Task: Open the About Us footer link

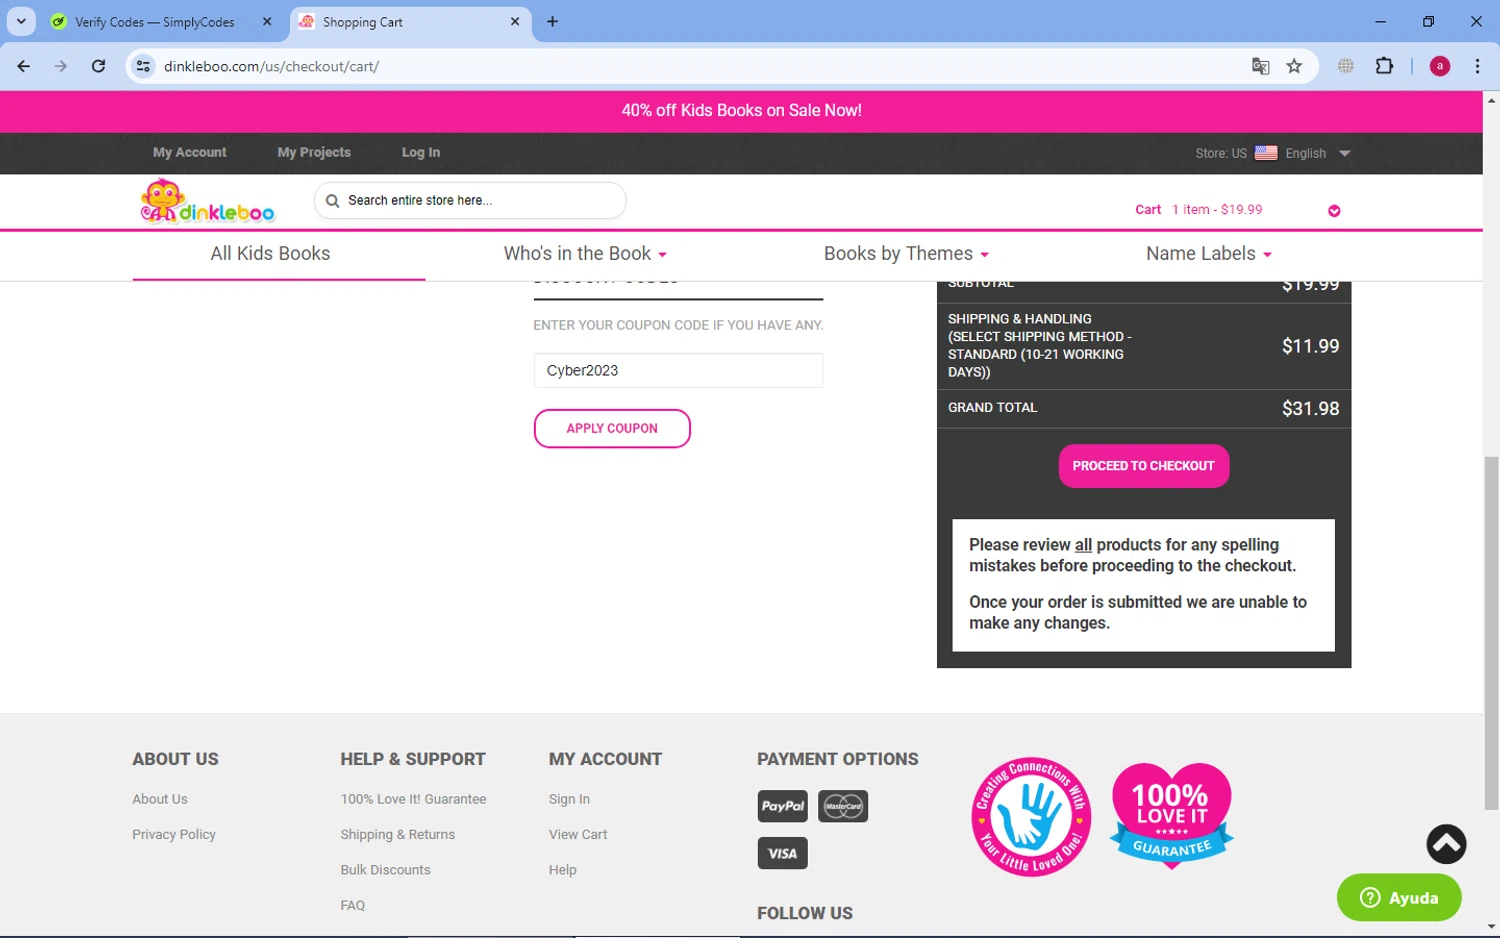Action: click(160, 799)
